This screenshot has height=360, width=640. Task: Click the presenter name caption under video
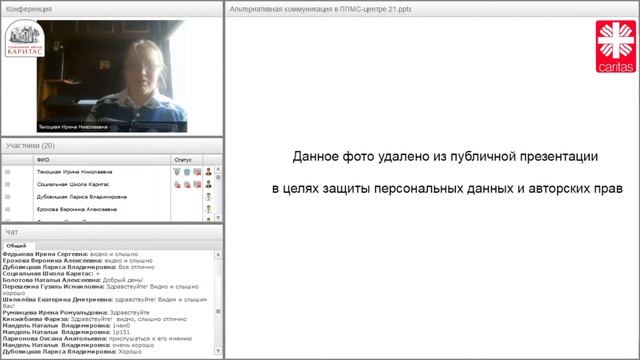pyautogui.click(x=73, y=127)
